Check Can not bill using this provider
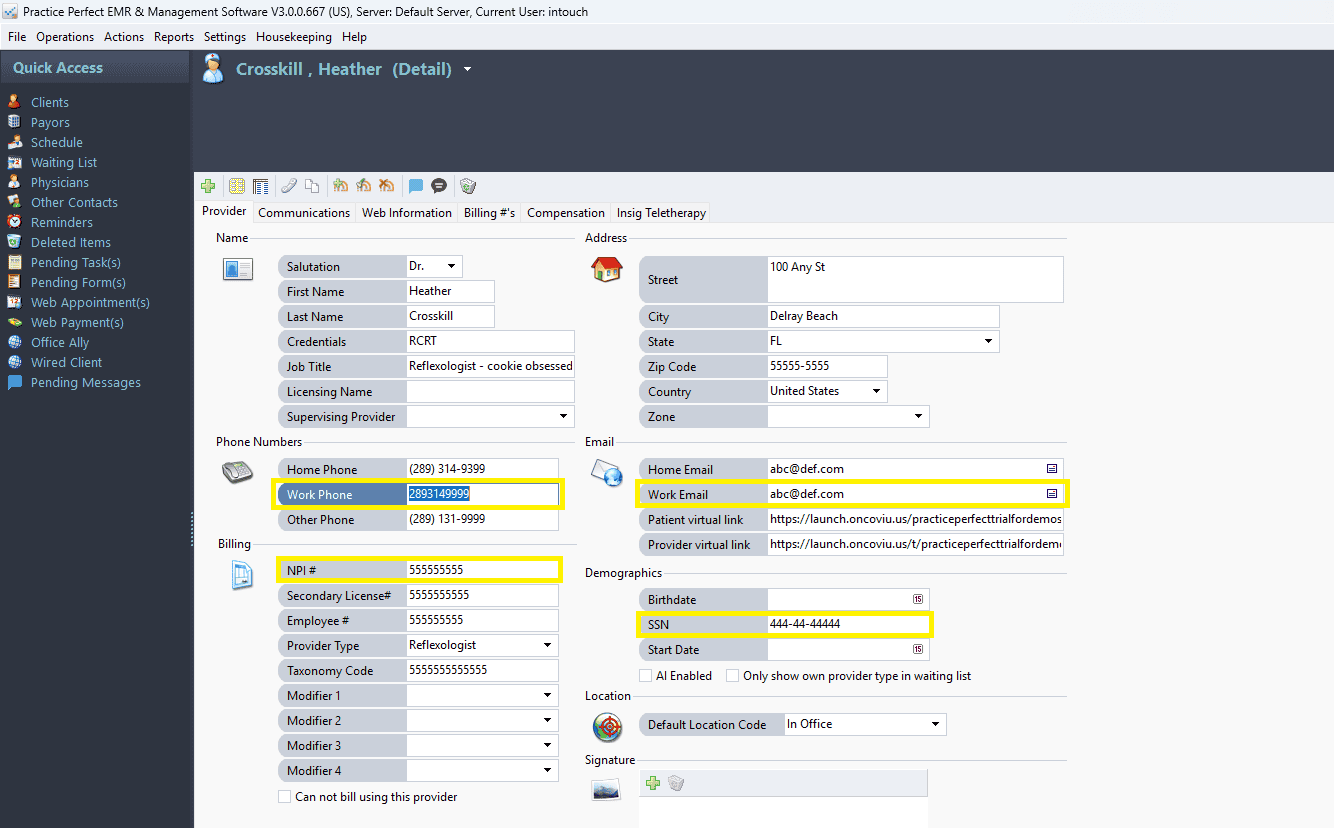Viewport: 1334px width, 828px height. coord(285,797)
